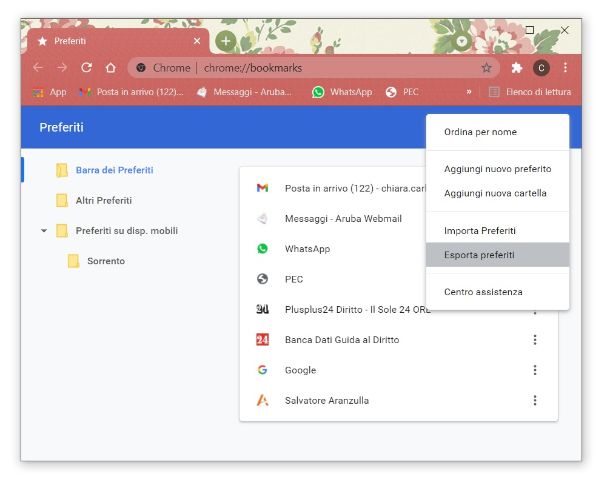610x491 pixels.
Task: Open WhatsApp bookmark in the bookmarks bar
Action: tap(342, 92)
